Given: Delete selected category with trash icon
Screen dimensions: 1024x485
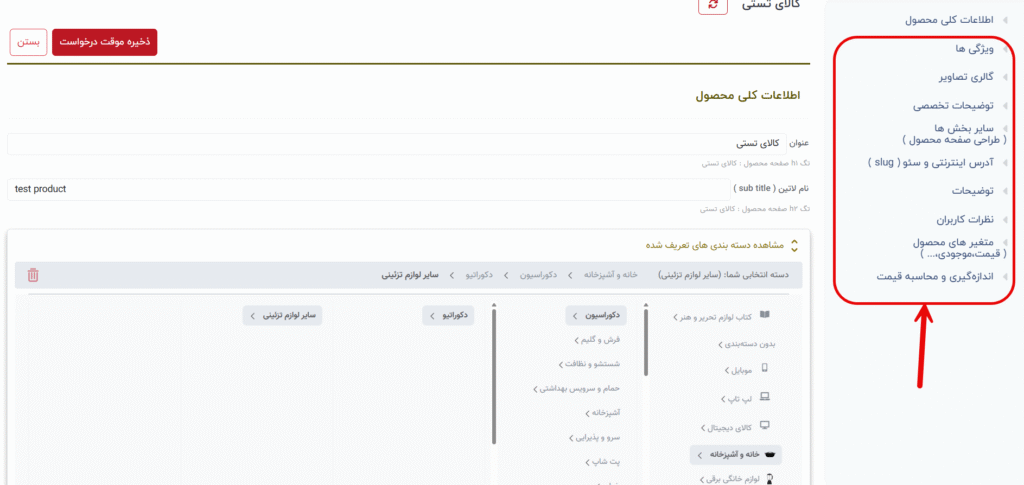Looking at the screenshot, I should (33, 275).
